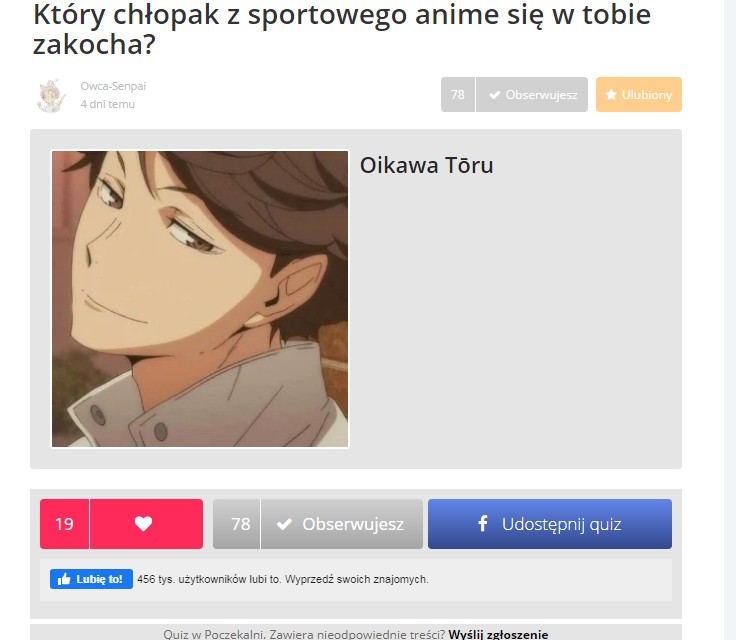The height and width of the screenshot is (640, 736).
Task: Click the heart like icon
Action: pos(143,524)
